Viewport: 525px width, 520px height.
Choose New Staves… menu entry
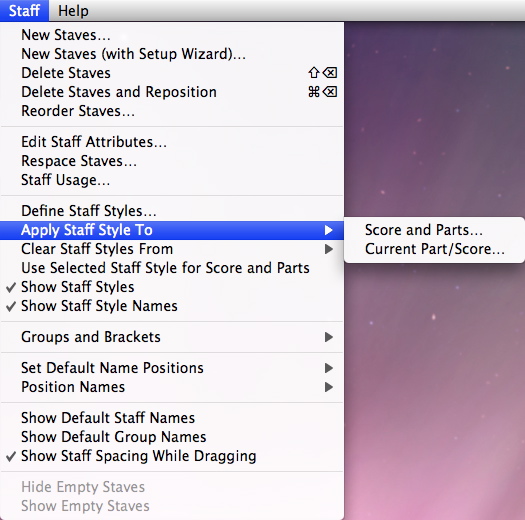pos(172,35)
